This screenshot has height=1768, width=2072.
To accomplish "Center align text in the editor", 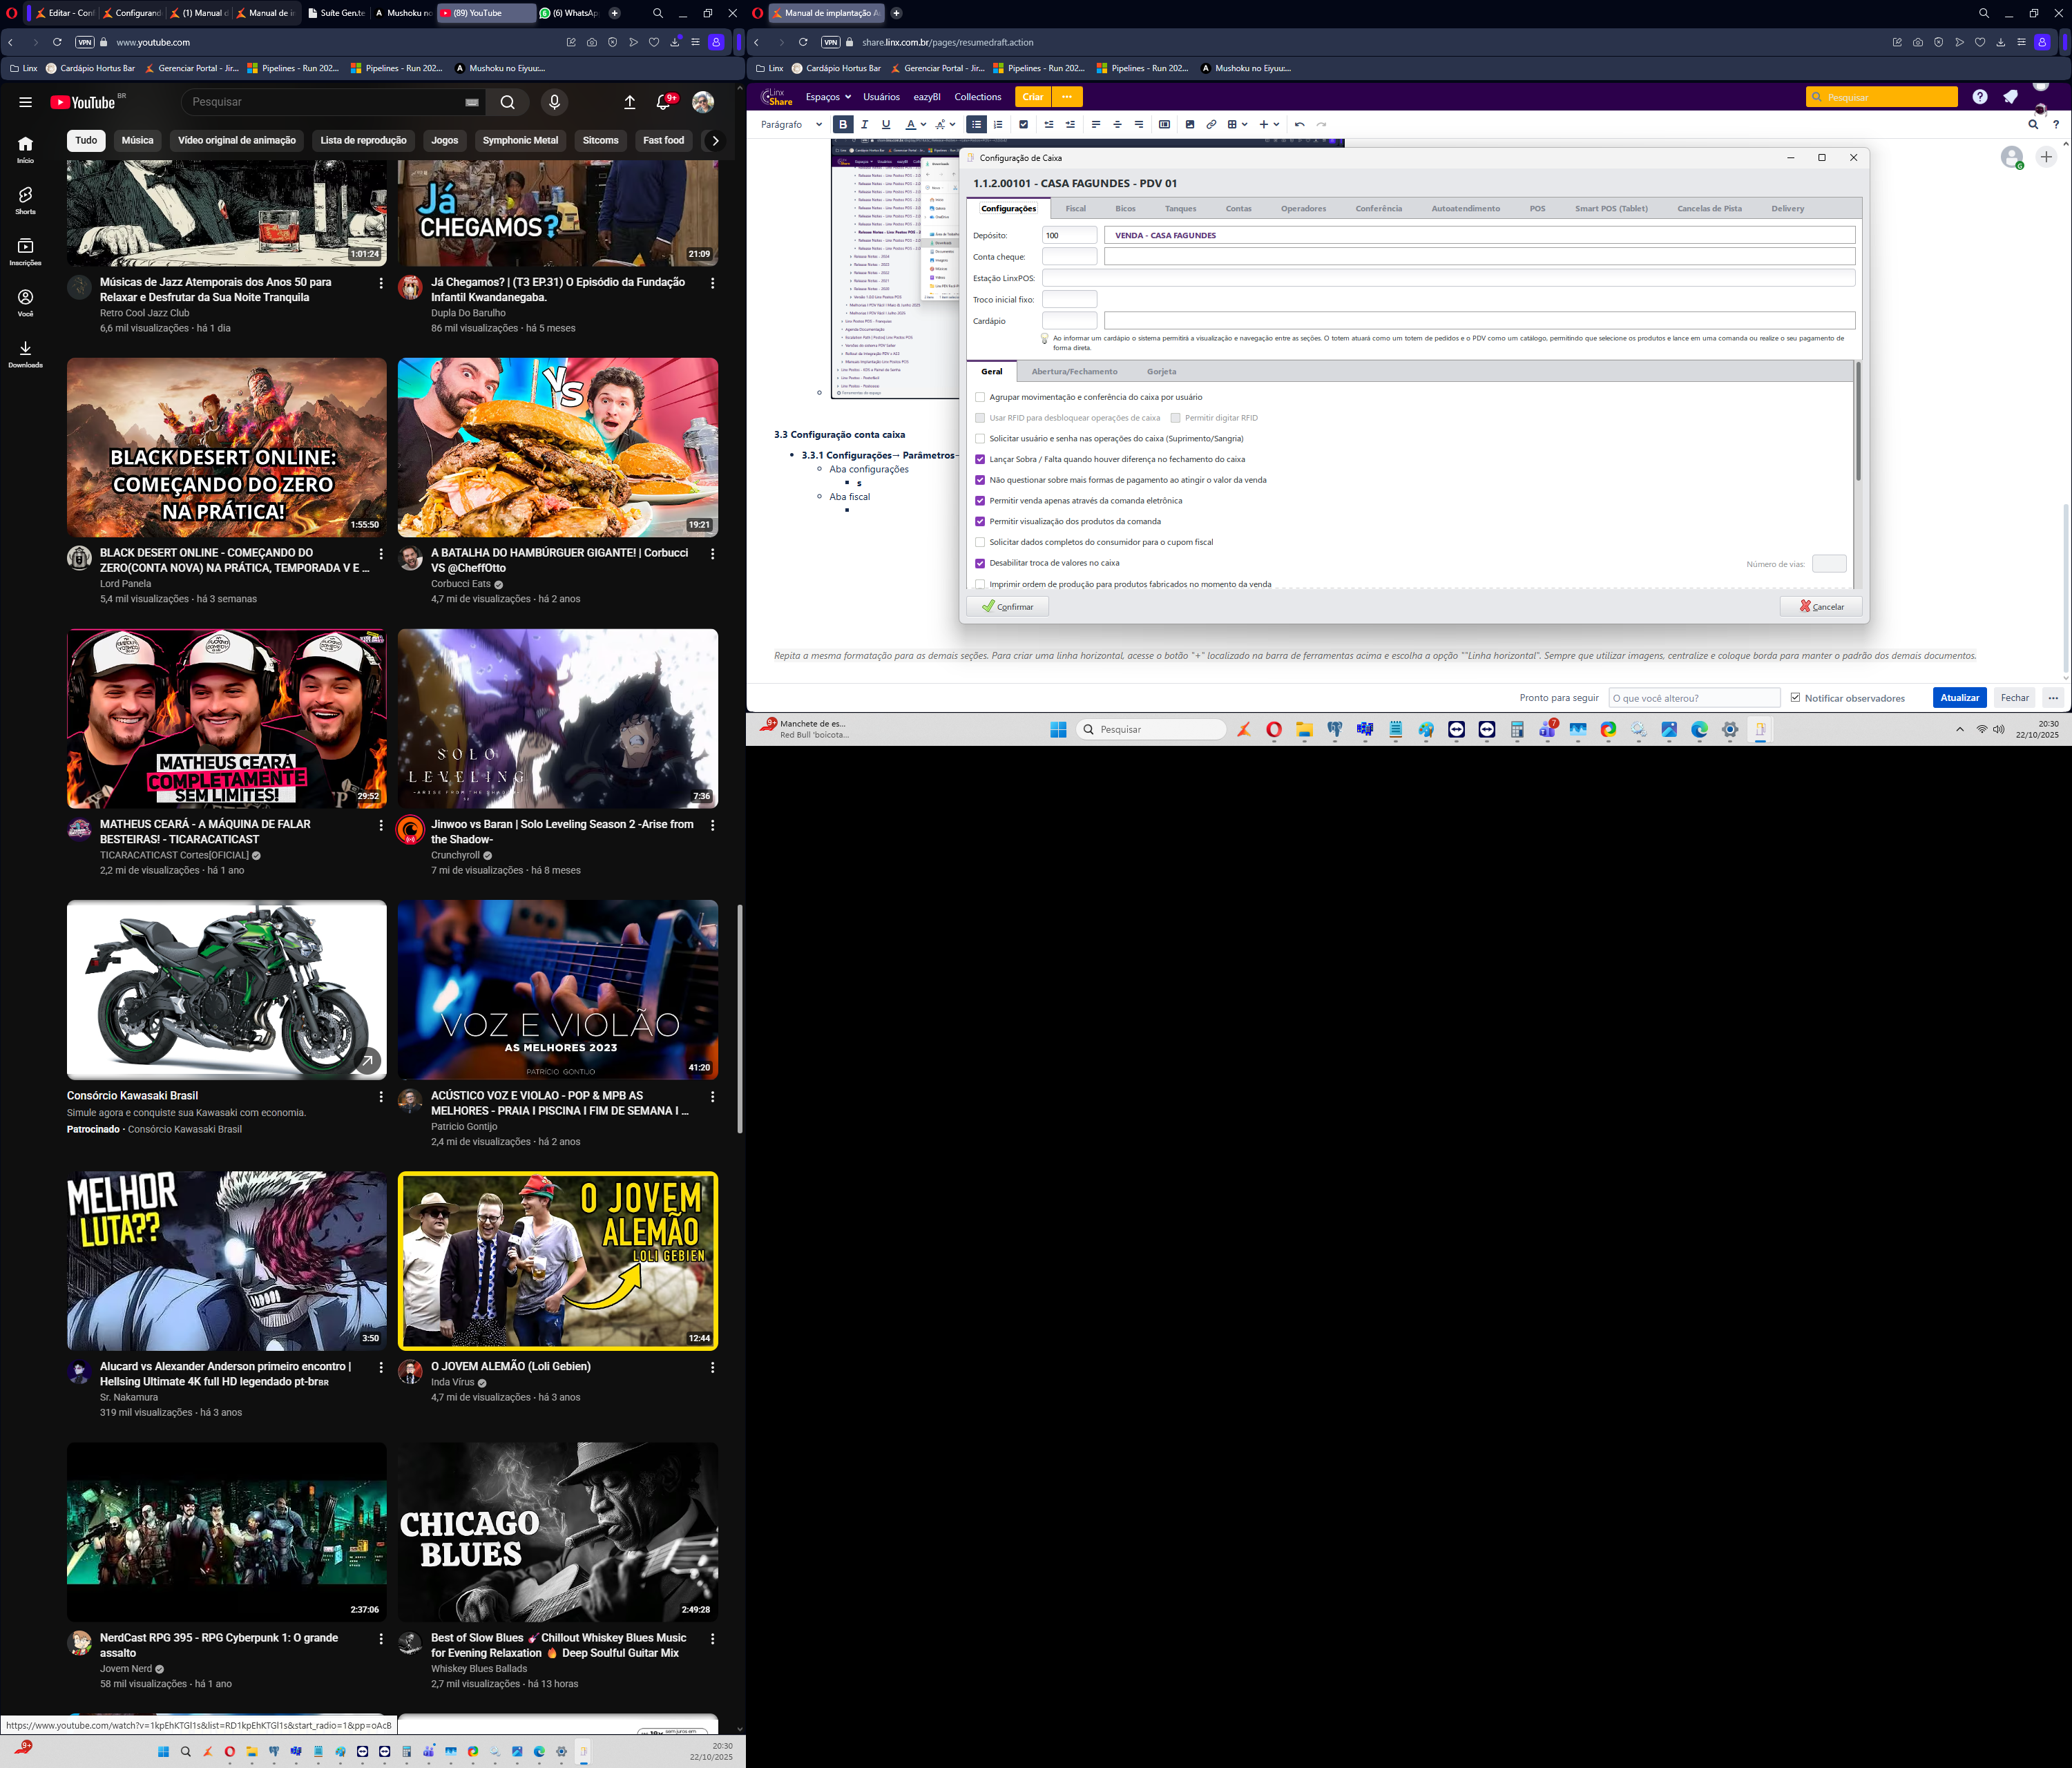I will pyautogui.click(x=1117, y=125).
